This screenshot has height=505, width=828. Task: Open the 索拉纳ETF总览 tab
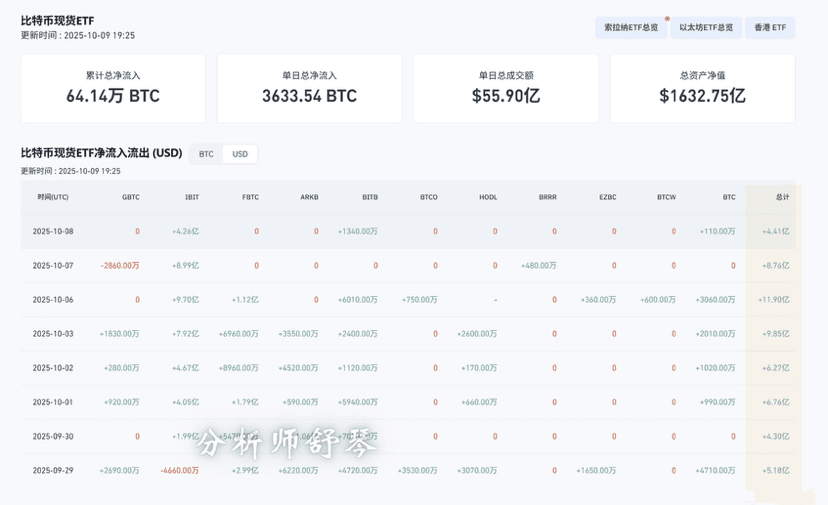[x=631, y=28]
